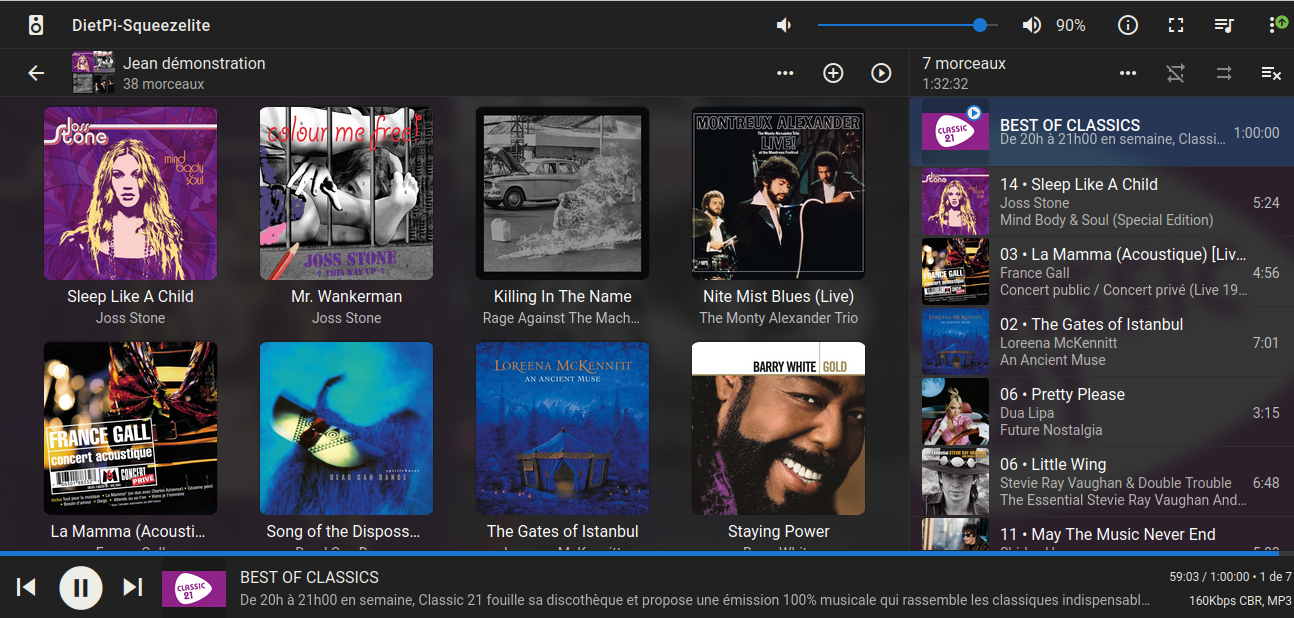The height and width of the screenshot is (618, 1294).
Task: Click the BEST OF CLASSICS now-playing title
Action: 309,577
